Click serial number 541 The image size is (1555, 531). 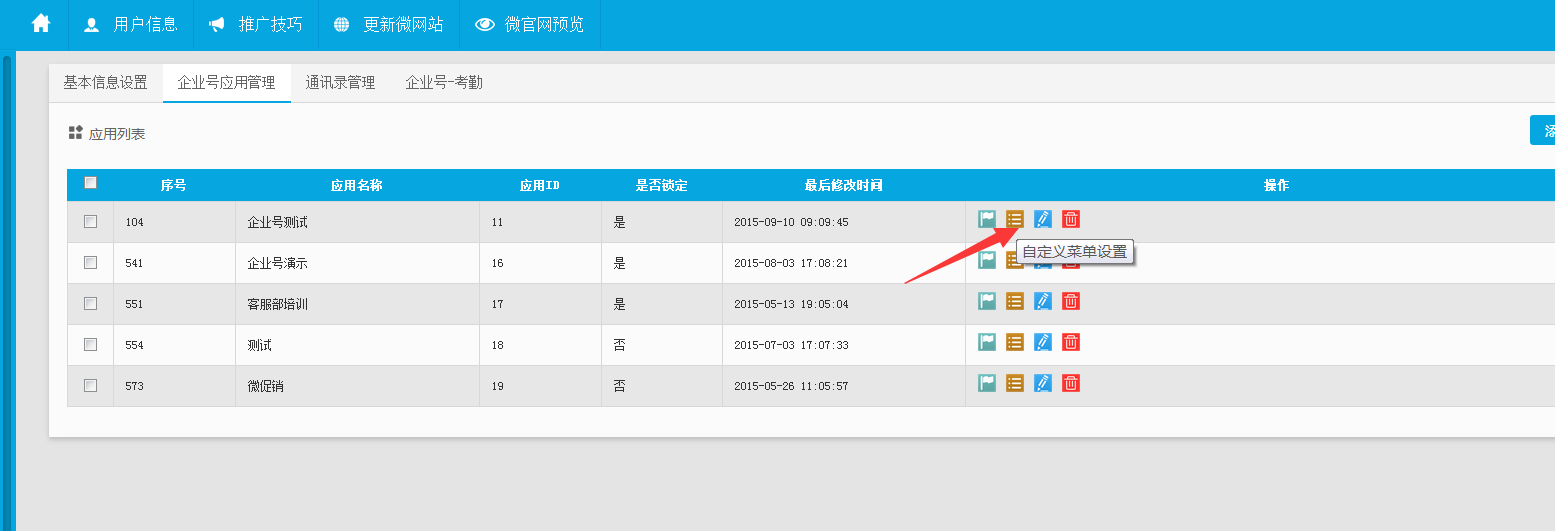pyautogui.click(x=134, y=263)
